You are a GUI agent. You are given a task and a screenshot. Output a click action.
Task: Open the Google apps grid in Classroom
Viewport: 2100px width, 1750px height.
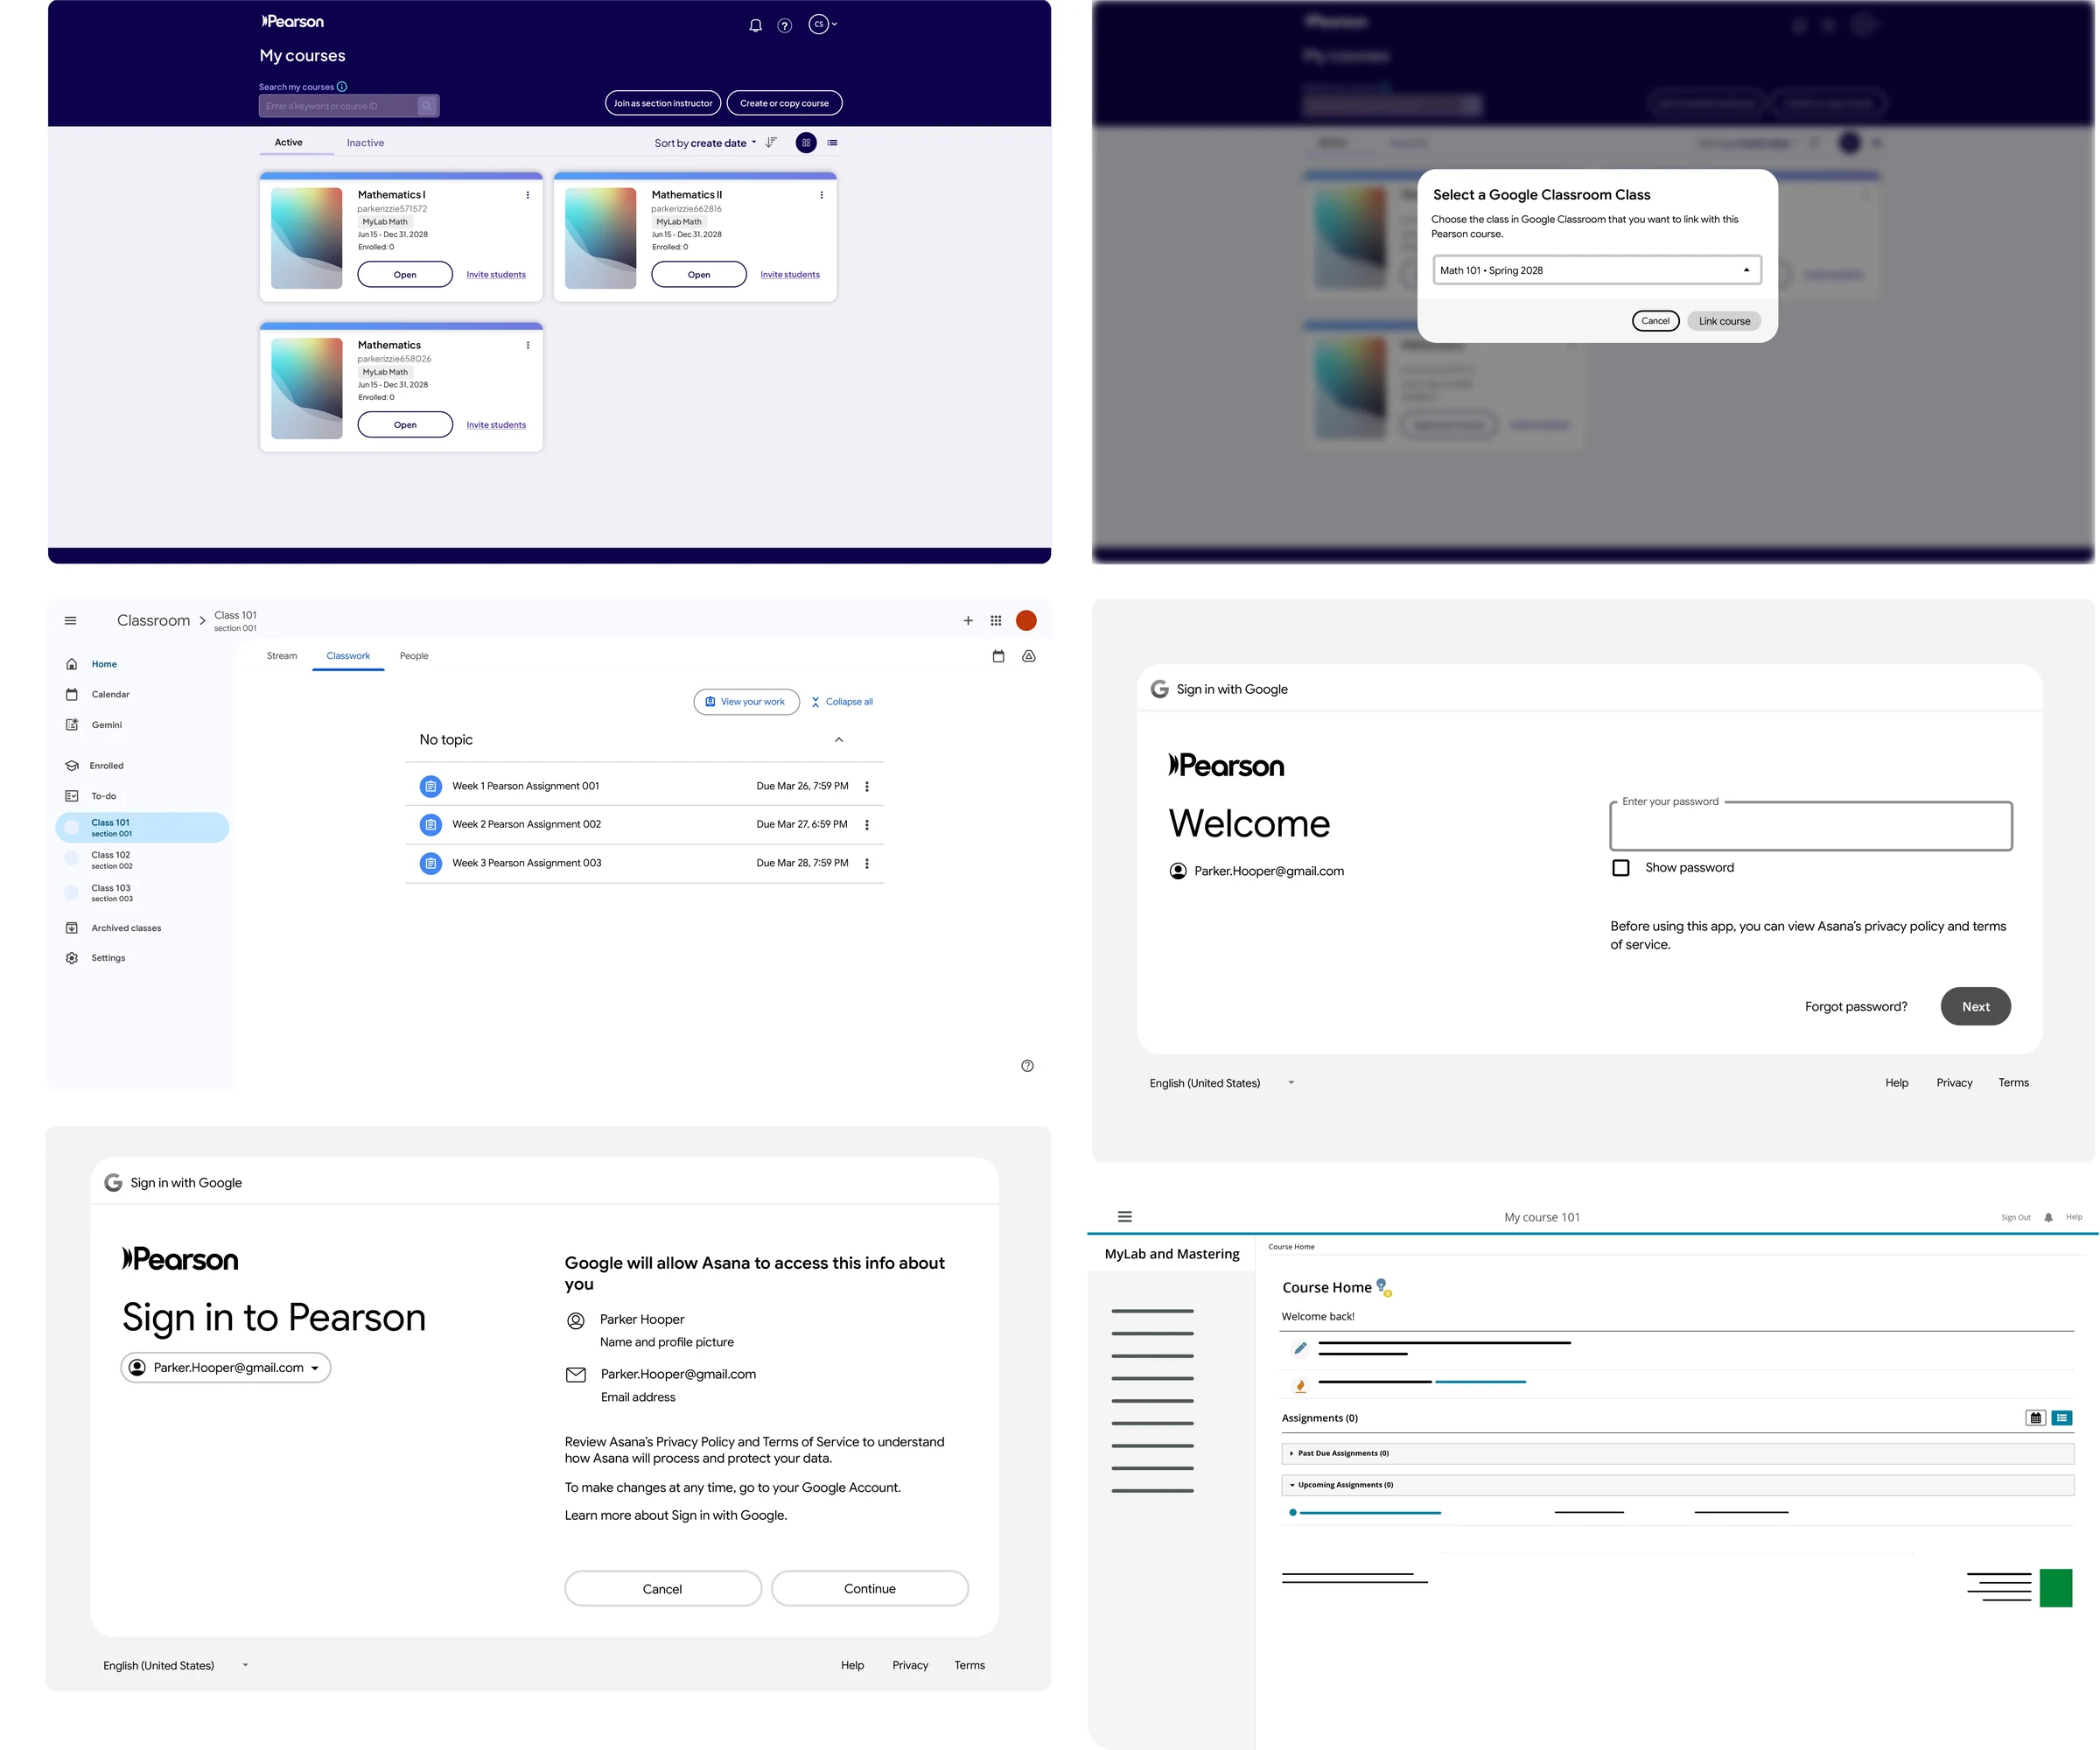[996, 621]
